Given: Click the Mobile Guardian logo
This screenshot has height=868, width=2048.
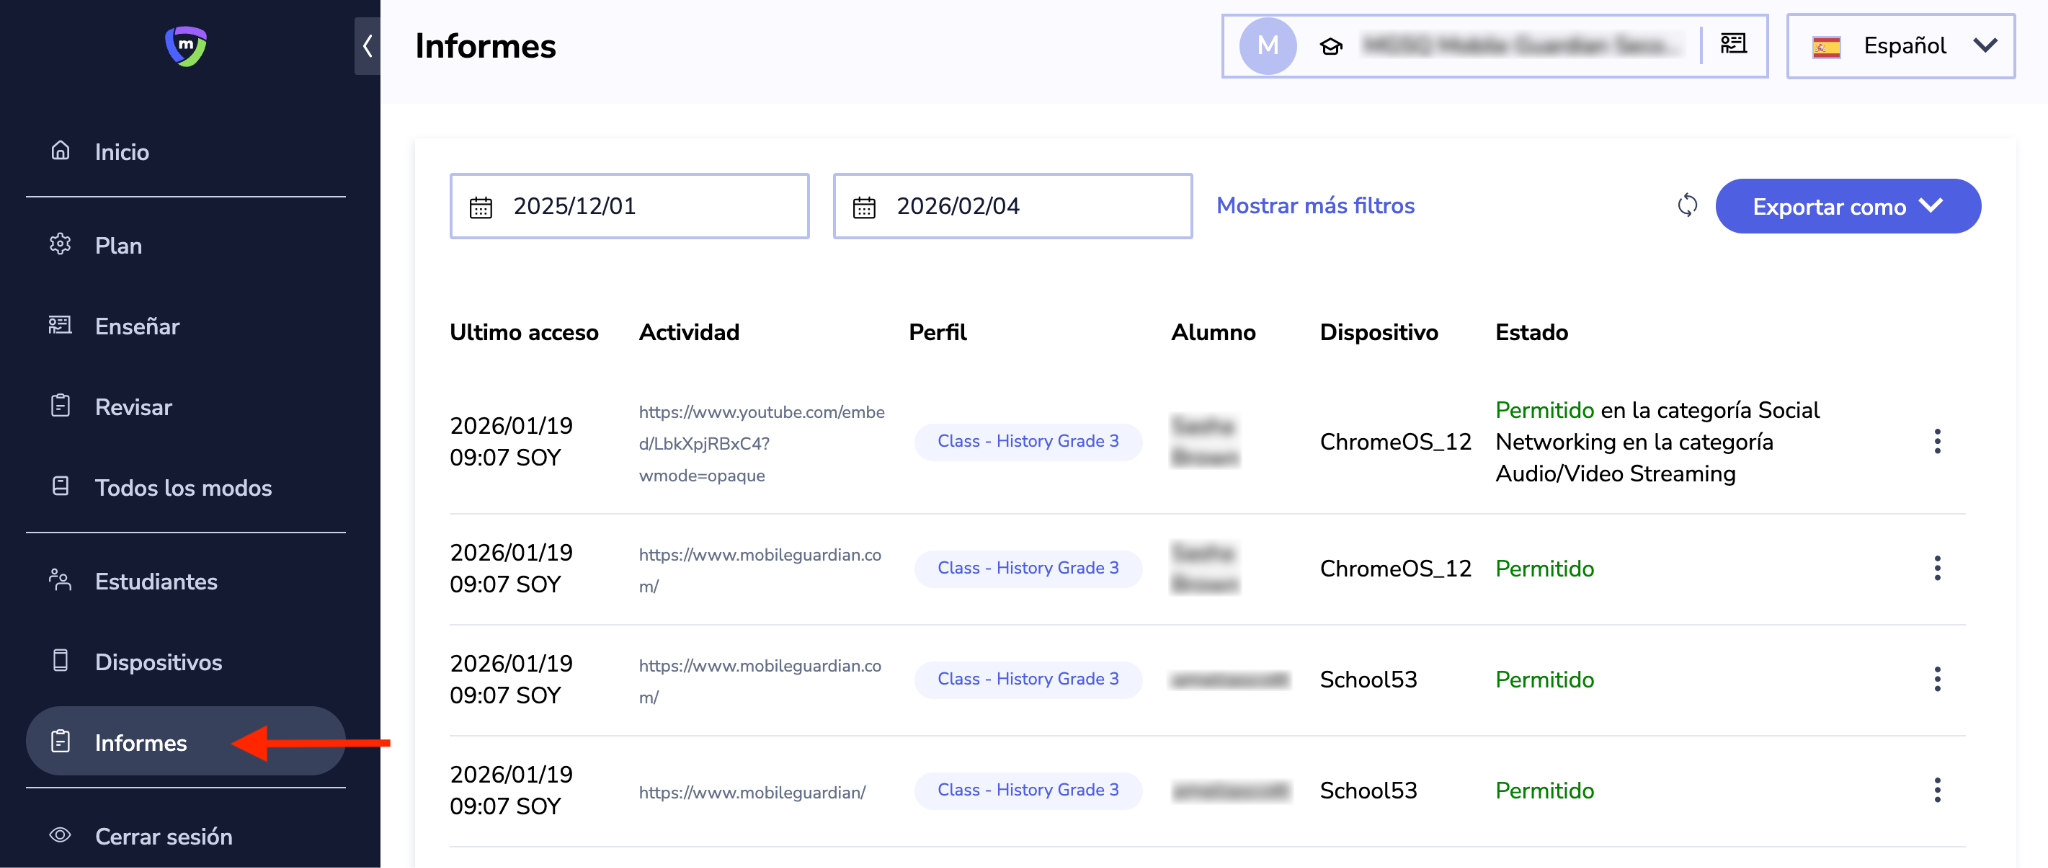Looking at the screenshot, I should coord(185,46).
